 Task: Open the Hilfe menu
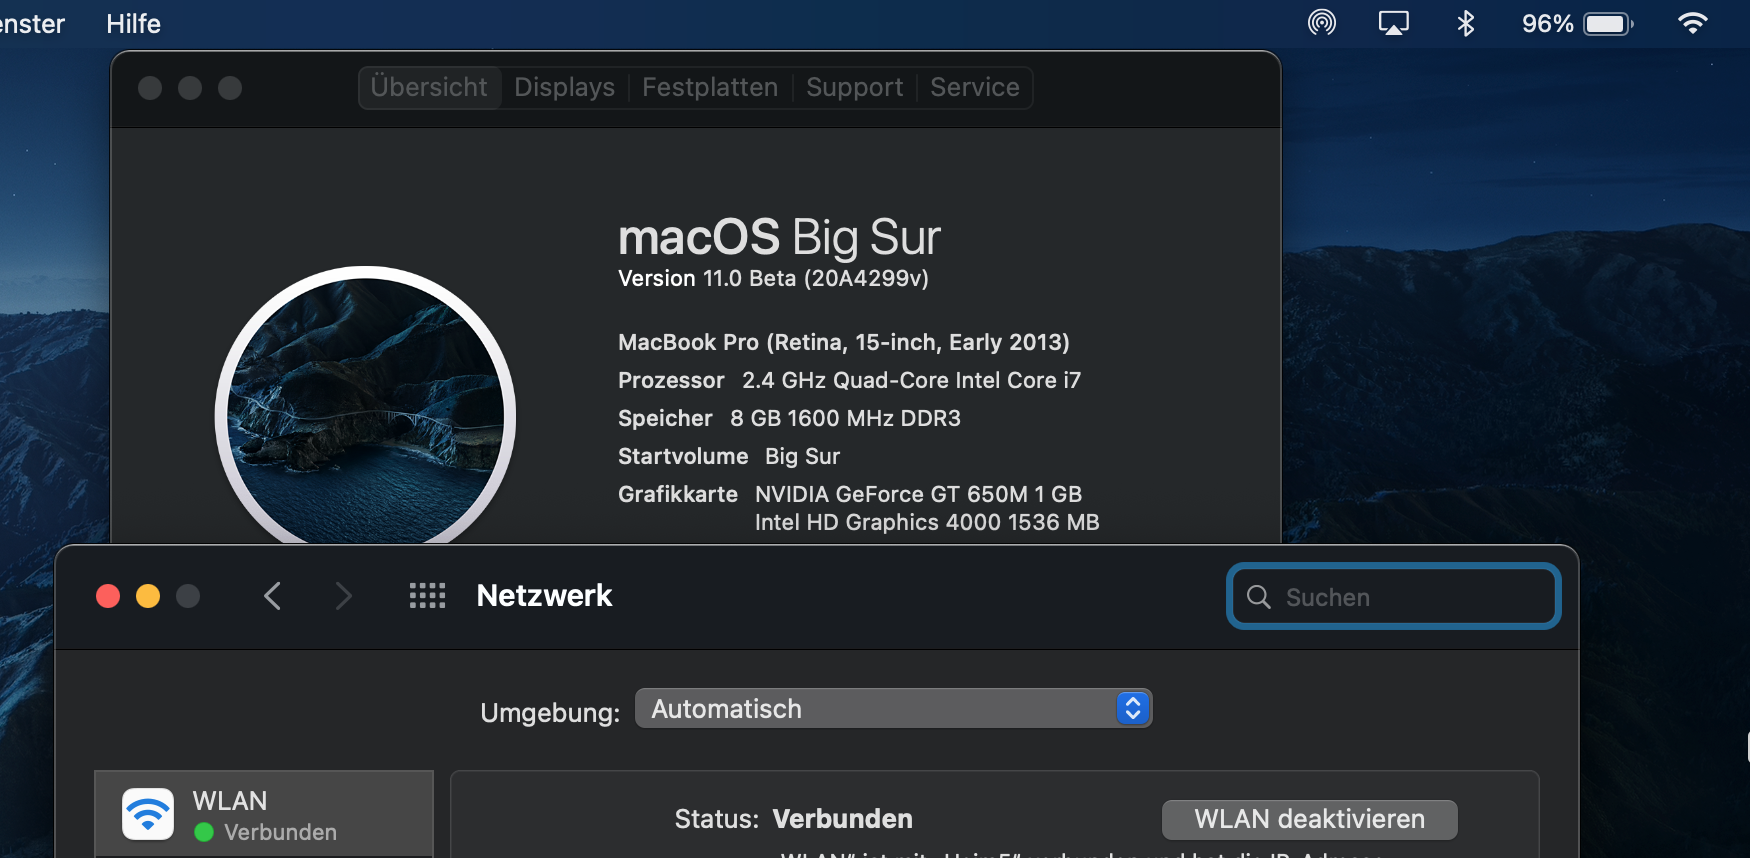coord(133,23)
